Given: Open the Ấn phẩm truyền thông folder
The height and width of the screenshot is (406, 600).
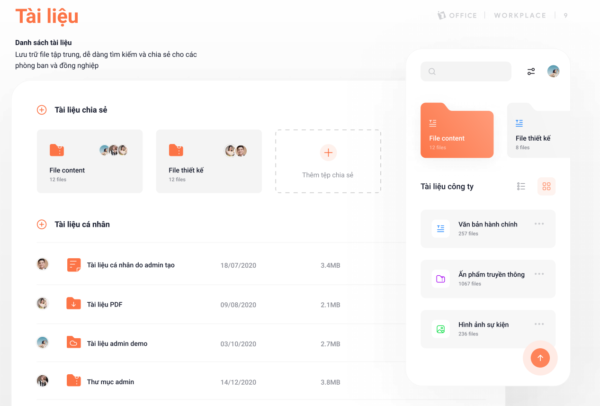Looking at the screenshot, I should click(488, 279).
